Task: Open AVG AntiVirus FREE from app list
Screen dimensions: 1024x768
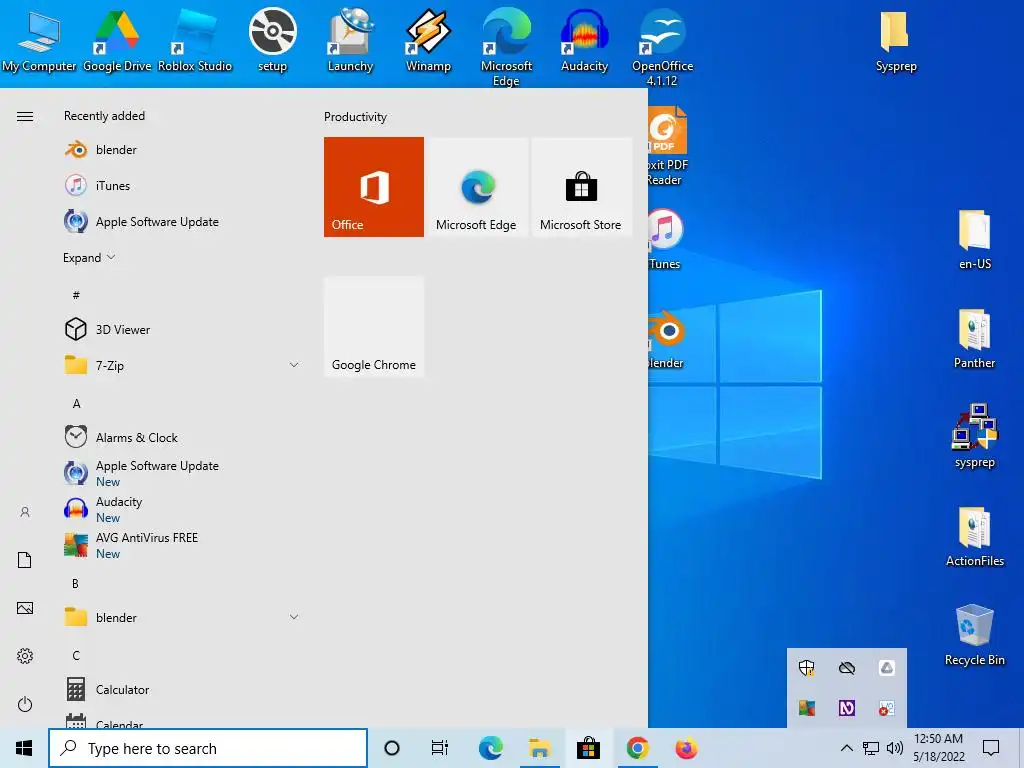Action: click(x=180, y=545)
